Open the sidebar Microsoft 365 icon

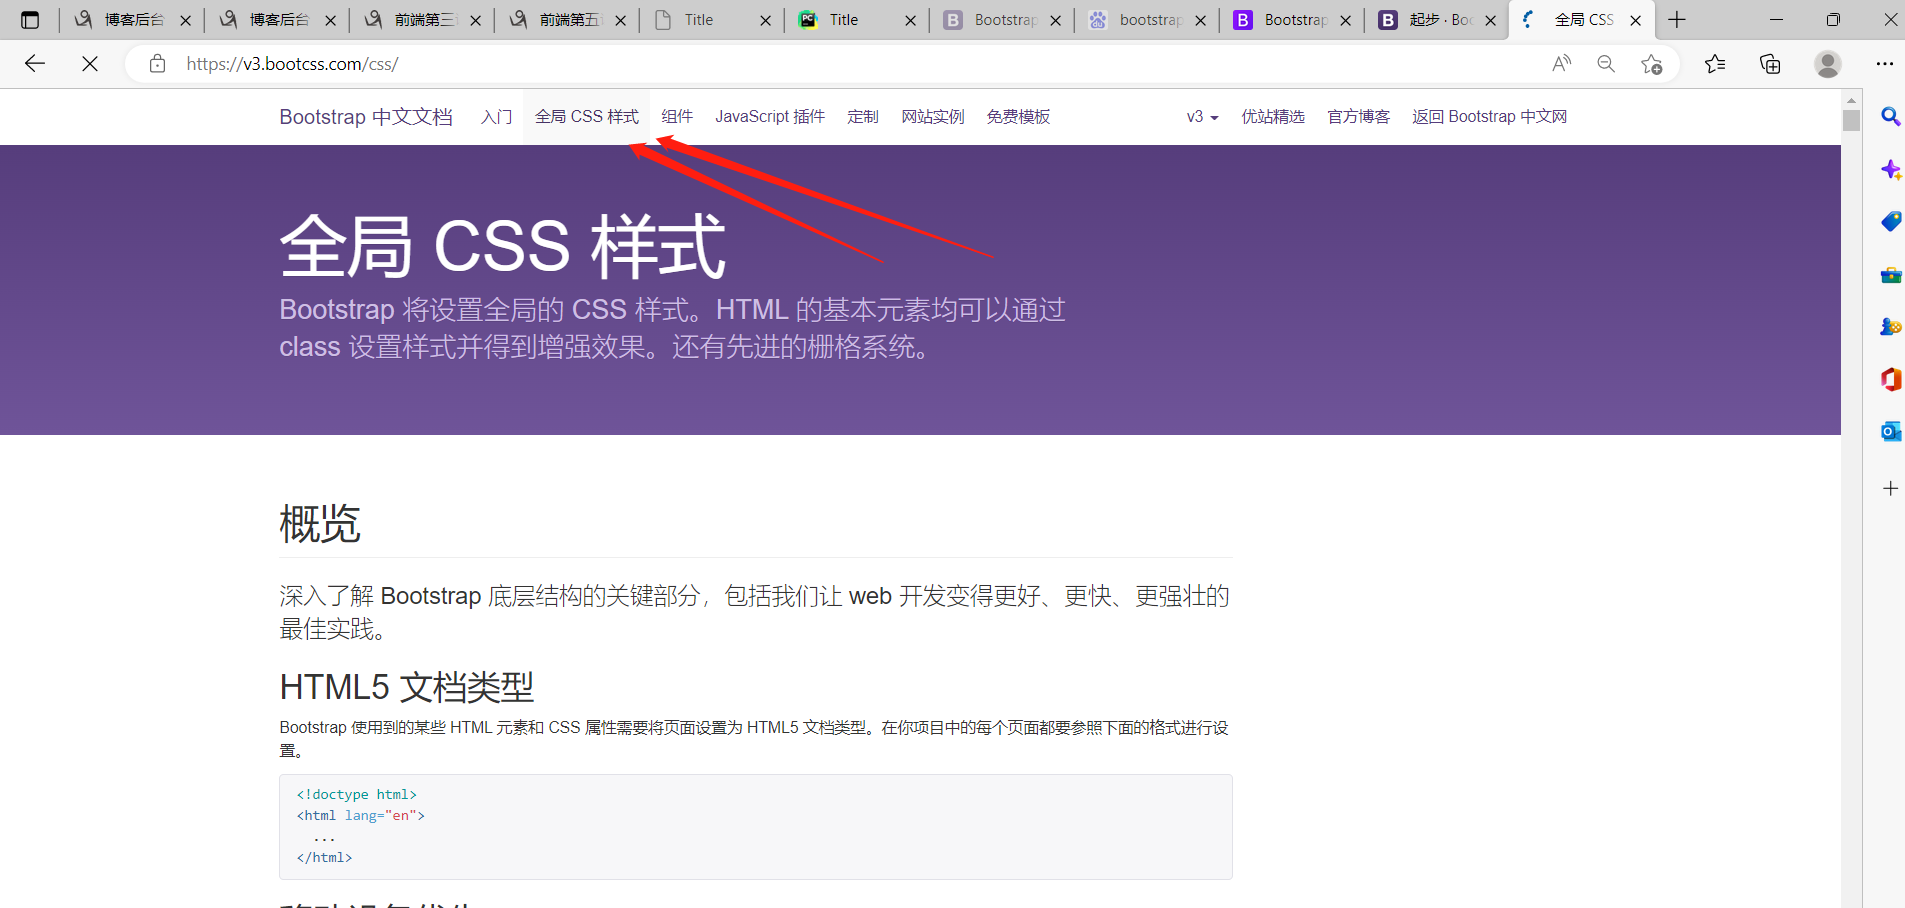[1890, 379]
